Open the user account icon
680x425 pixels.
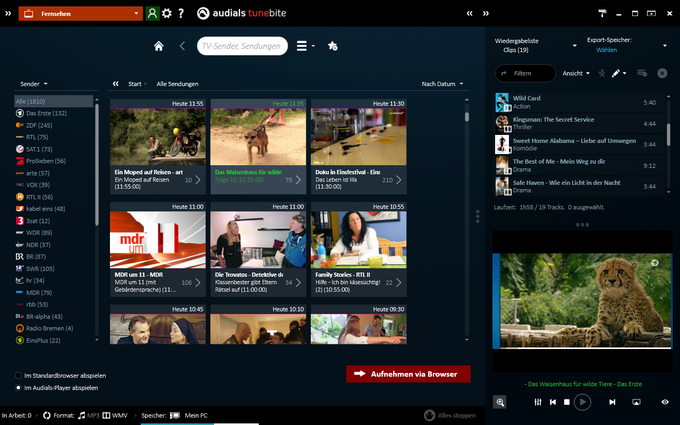pyautogui.click(x=152, y=13)
